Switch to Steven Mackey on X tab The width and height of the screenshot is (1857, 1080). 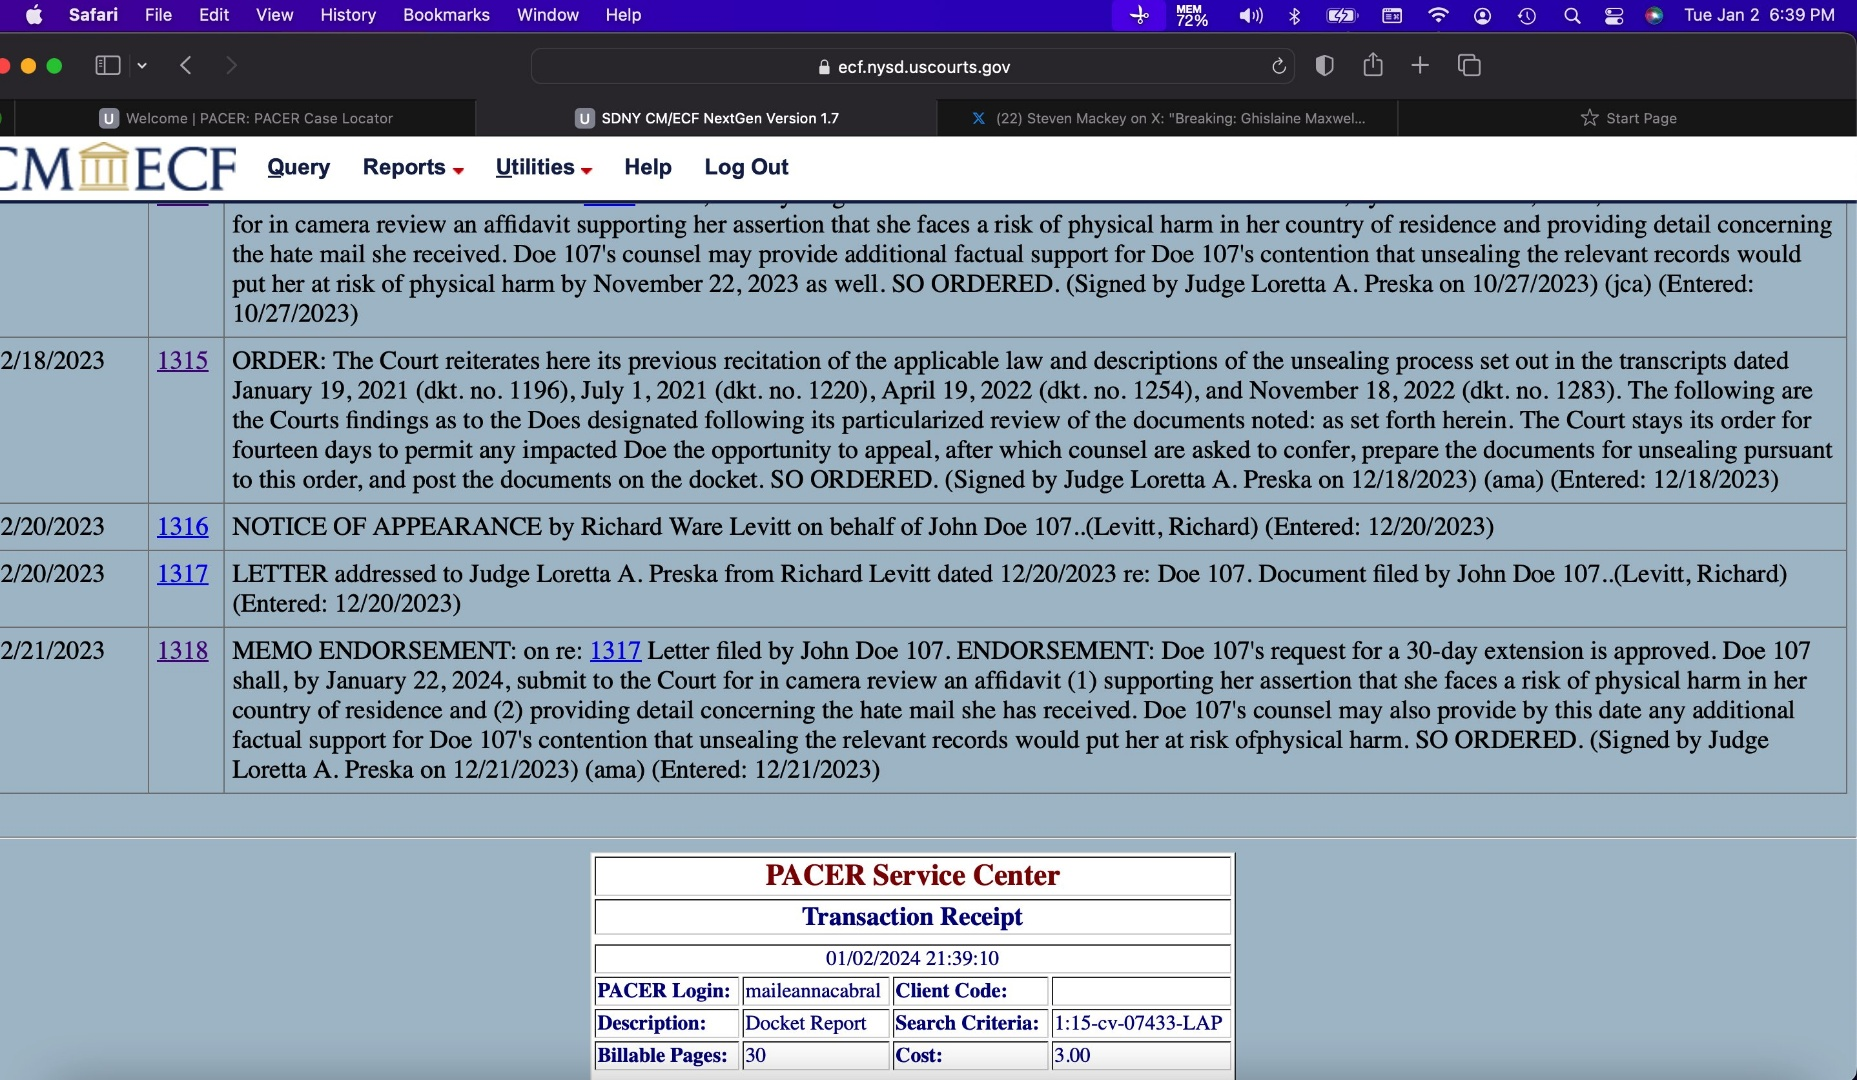tap(1168, 118)
